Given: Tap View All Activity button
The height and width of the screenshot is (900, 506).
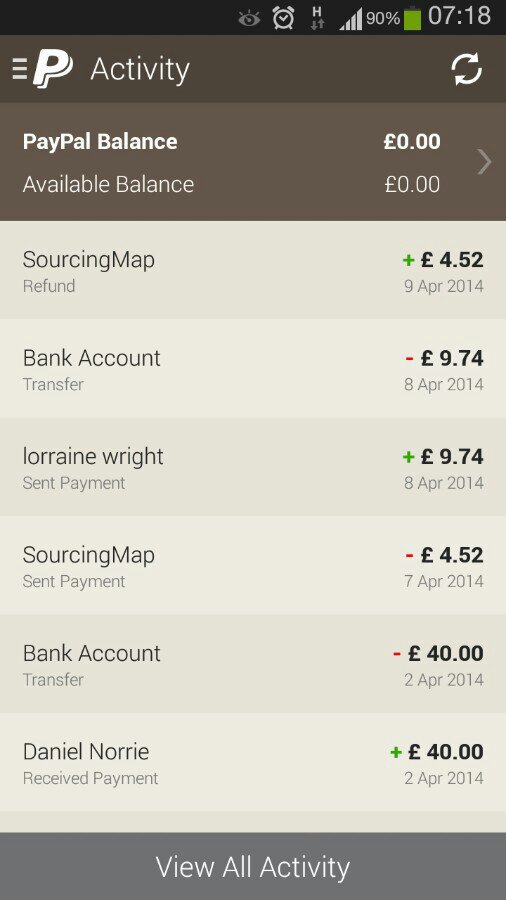Looking at the screenshot, I should pos(253,867).
